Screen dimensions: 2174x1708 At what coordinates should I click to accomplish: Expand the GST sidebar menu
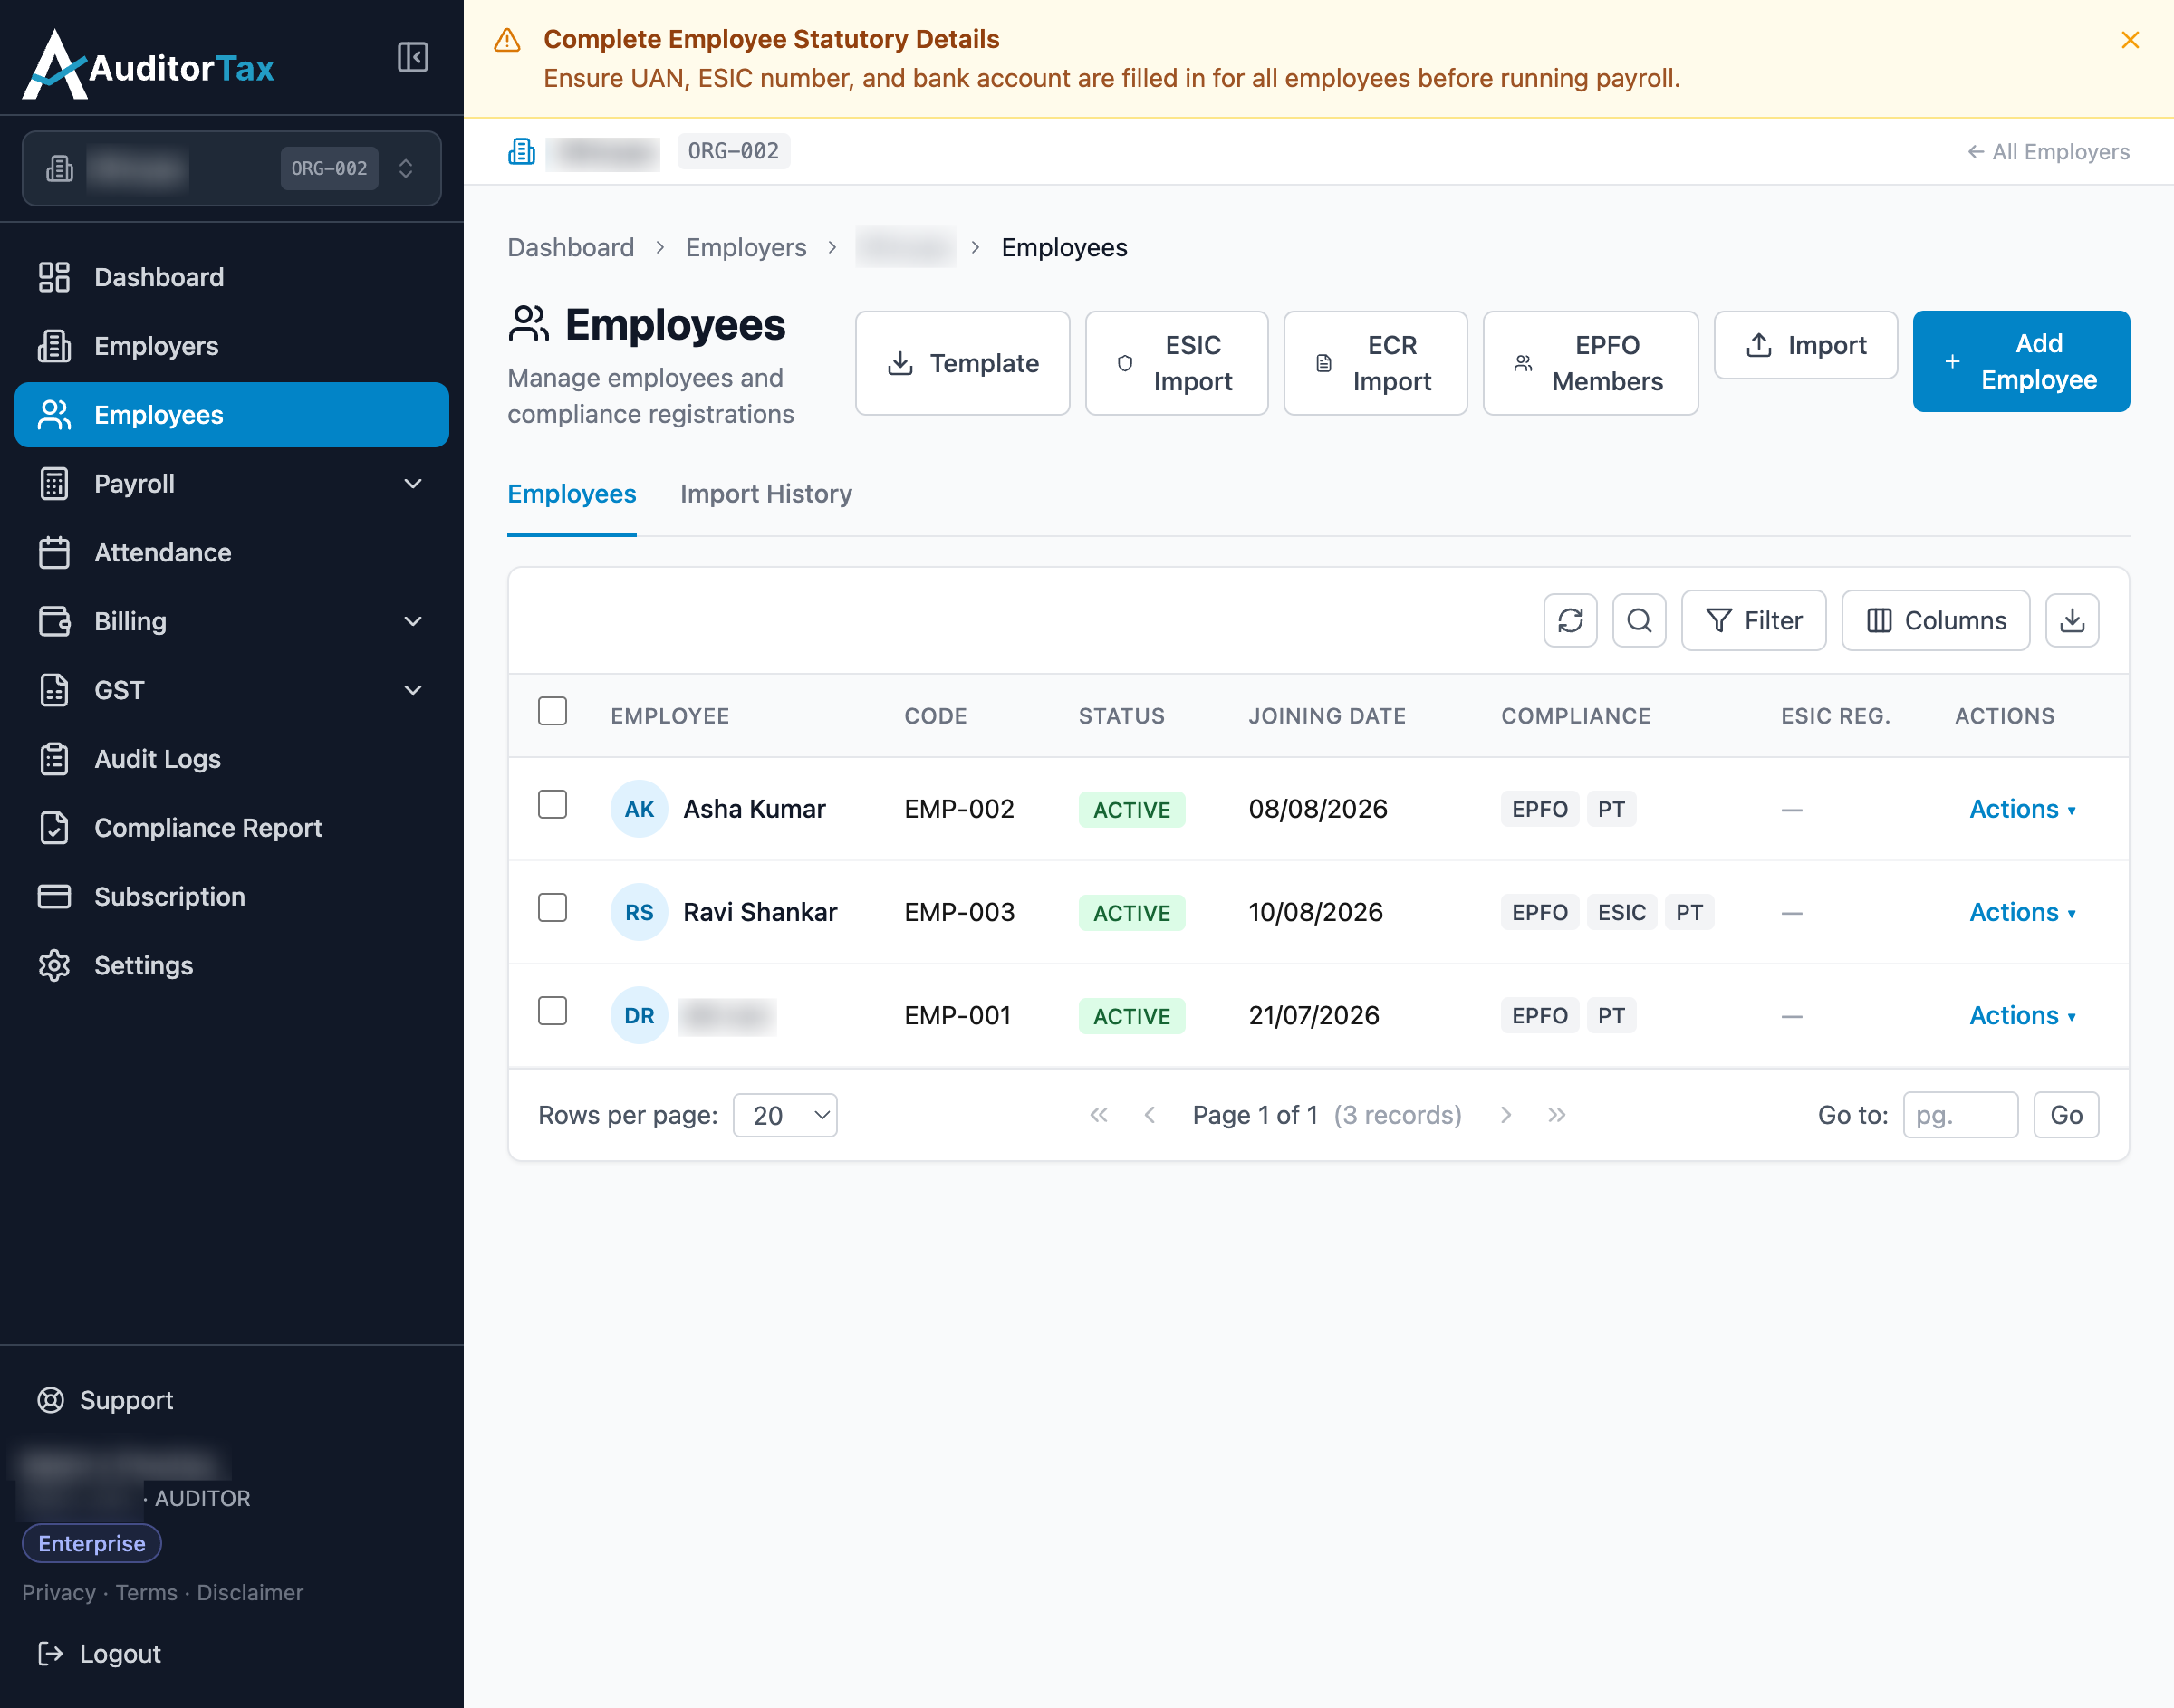pyautogui.click(x=231, y=690)
